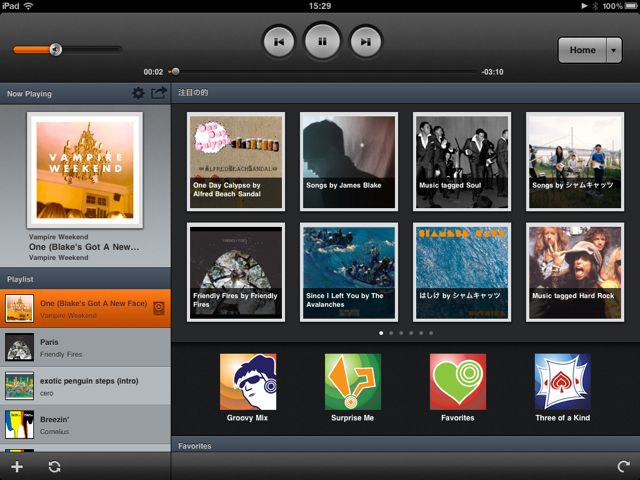
Task: Open Friendly Fires by Friendly Fires tile
Action: [236, 272]
